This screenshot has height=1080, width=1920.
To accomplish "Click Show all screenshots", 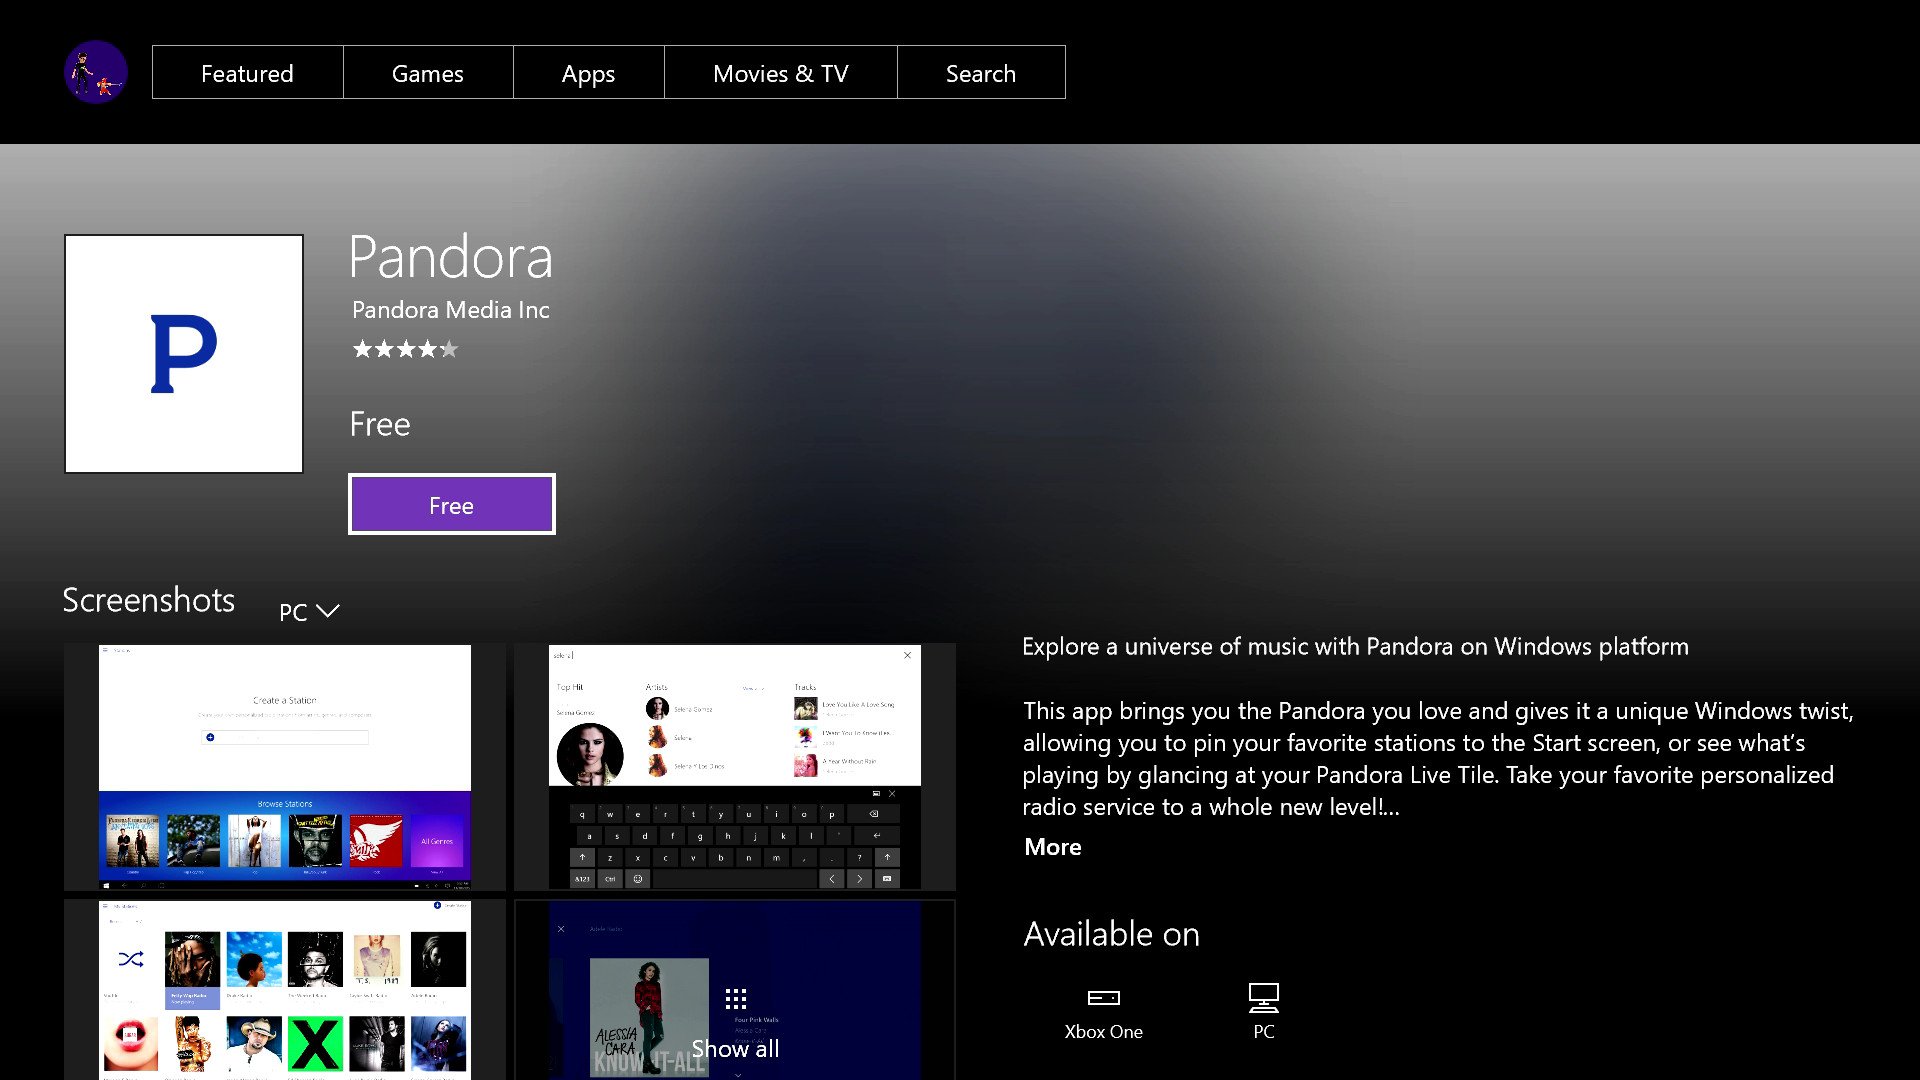I will point(735,1048).
